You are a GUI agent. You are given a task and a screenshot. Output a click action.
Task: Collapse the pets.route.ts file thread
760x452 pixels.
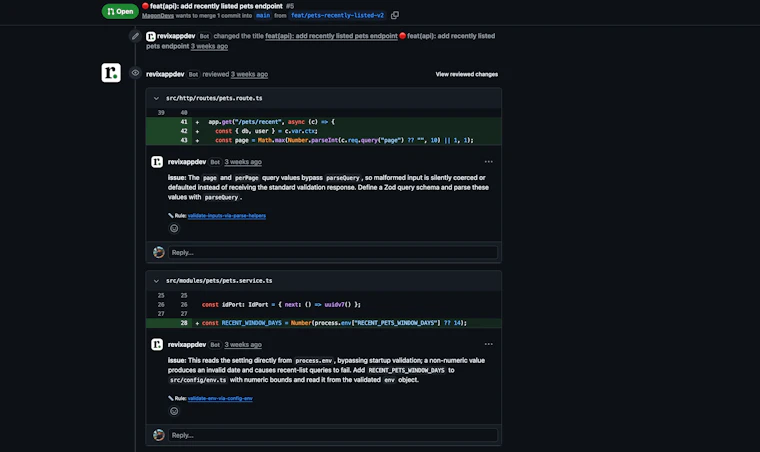tap(156, 98)
